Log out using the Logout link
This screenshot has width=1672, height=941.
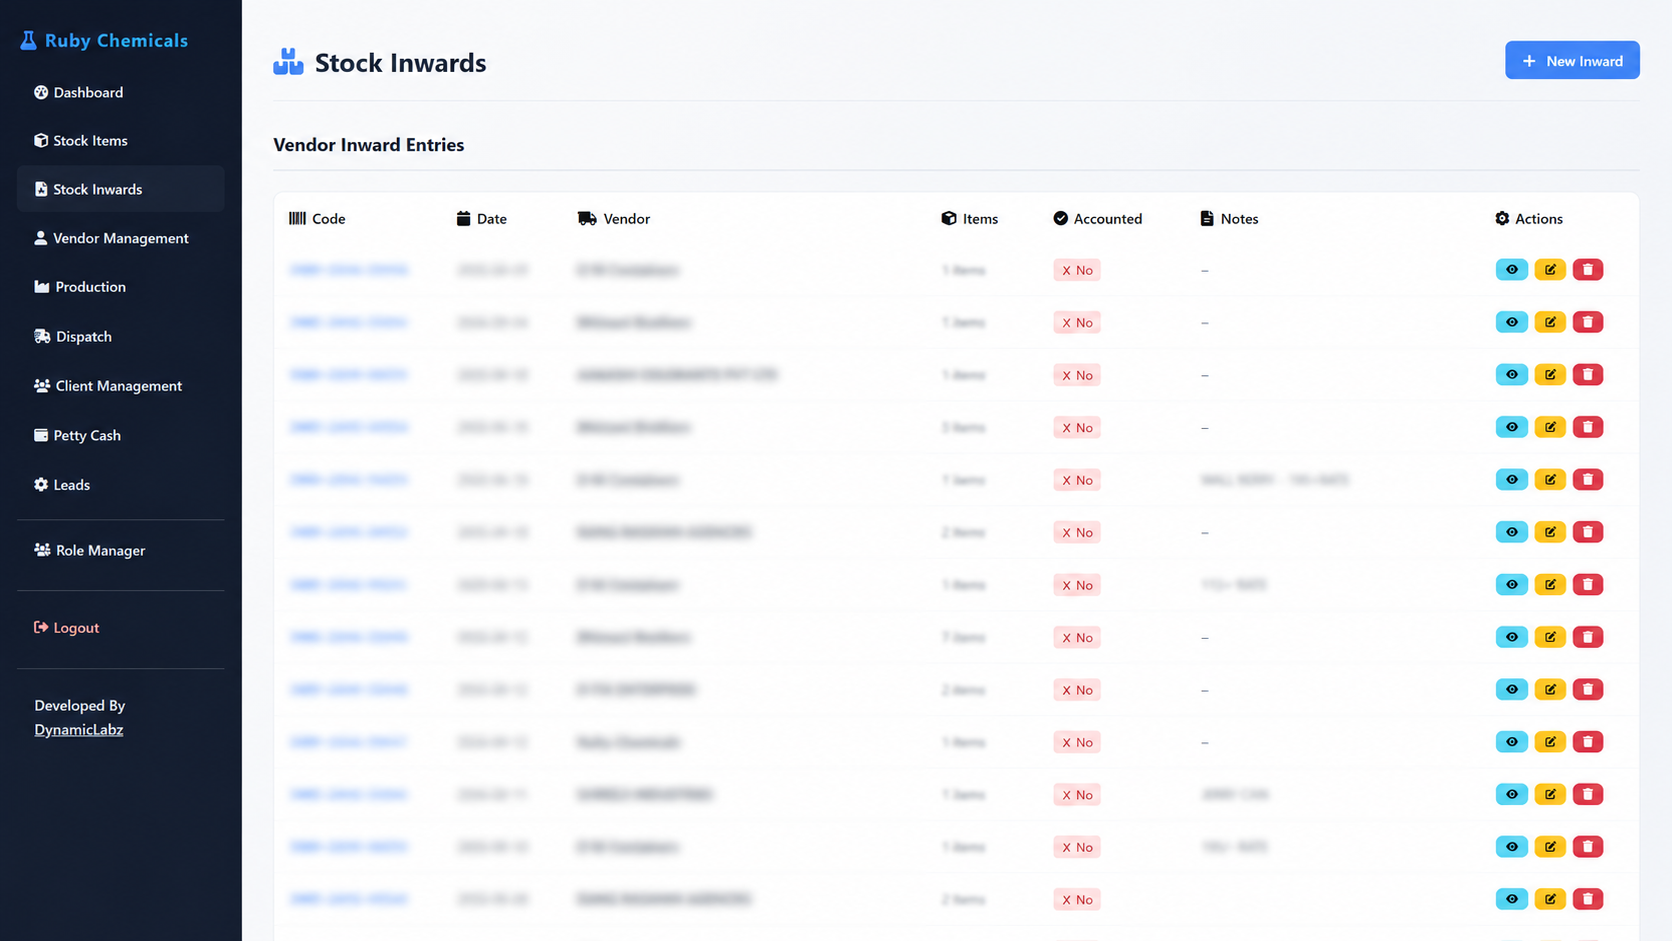tap(66, 628)
